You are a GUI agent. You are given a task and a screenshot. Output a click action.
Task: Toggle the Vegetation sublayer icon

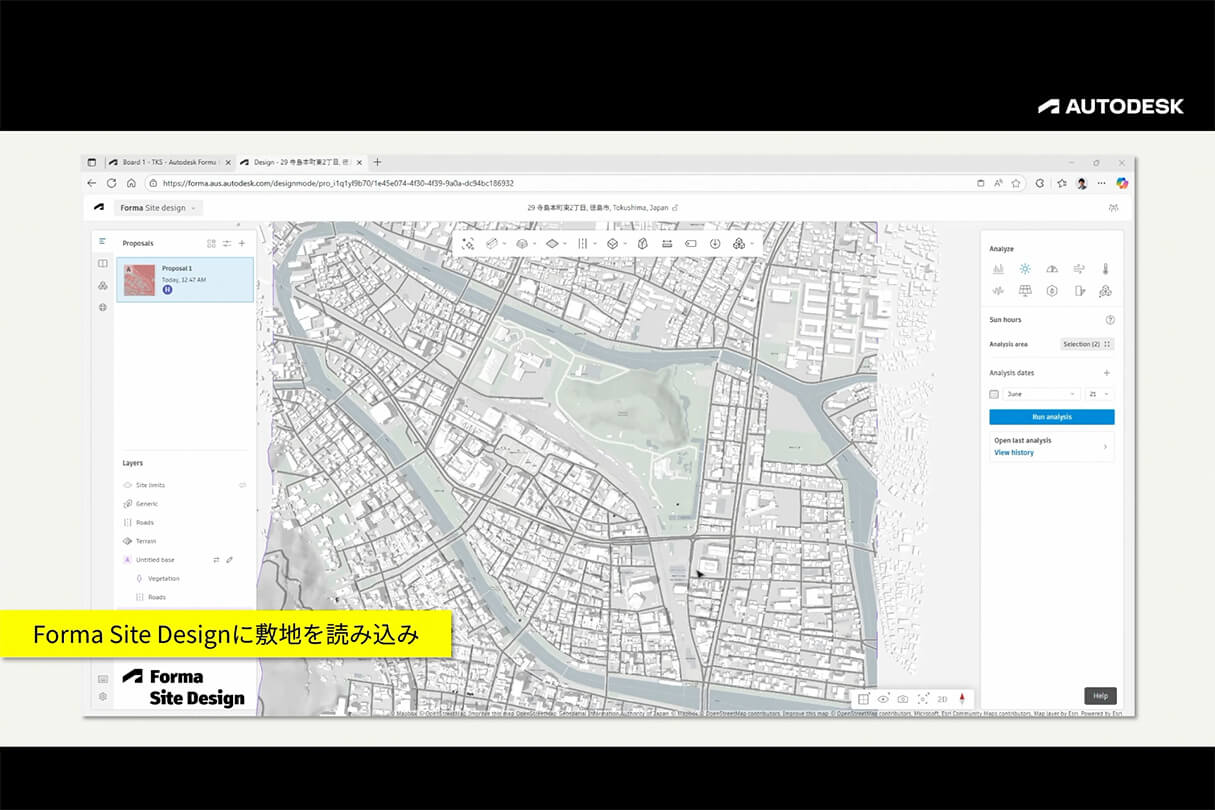139,579
